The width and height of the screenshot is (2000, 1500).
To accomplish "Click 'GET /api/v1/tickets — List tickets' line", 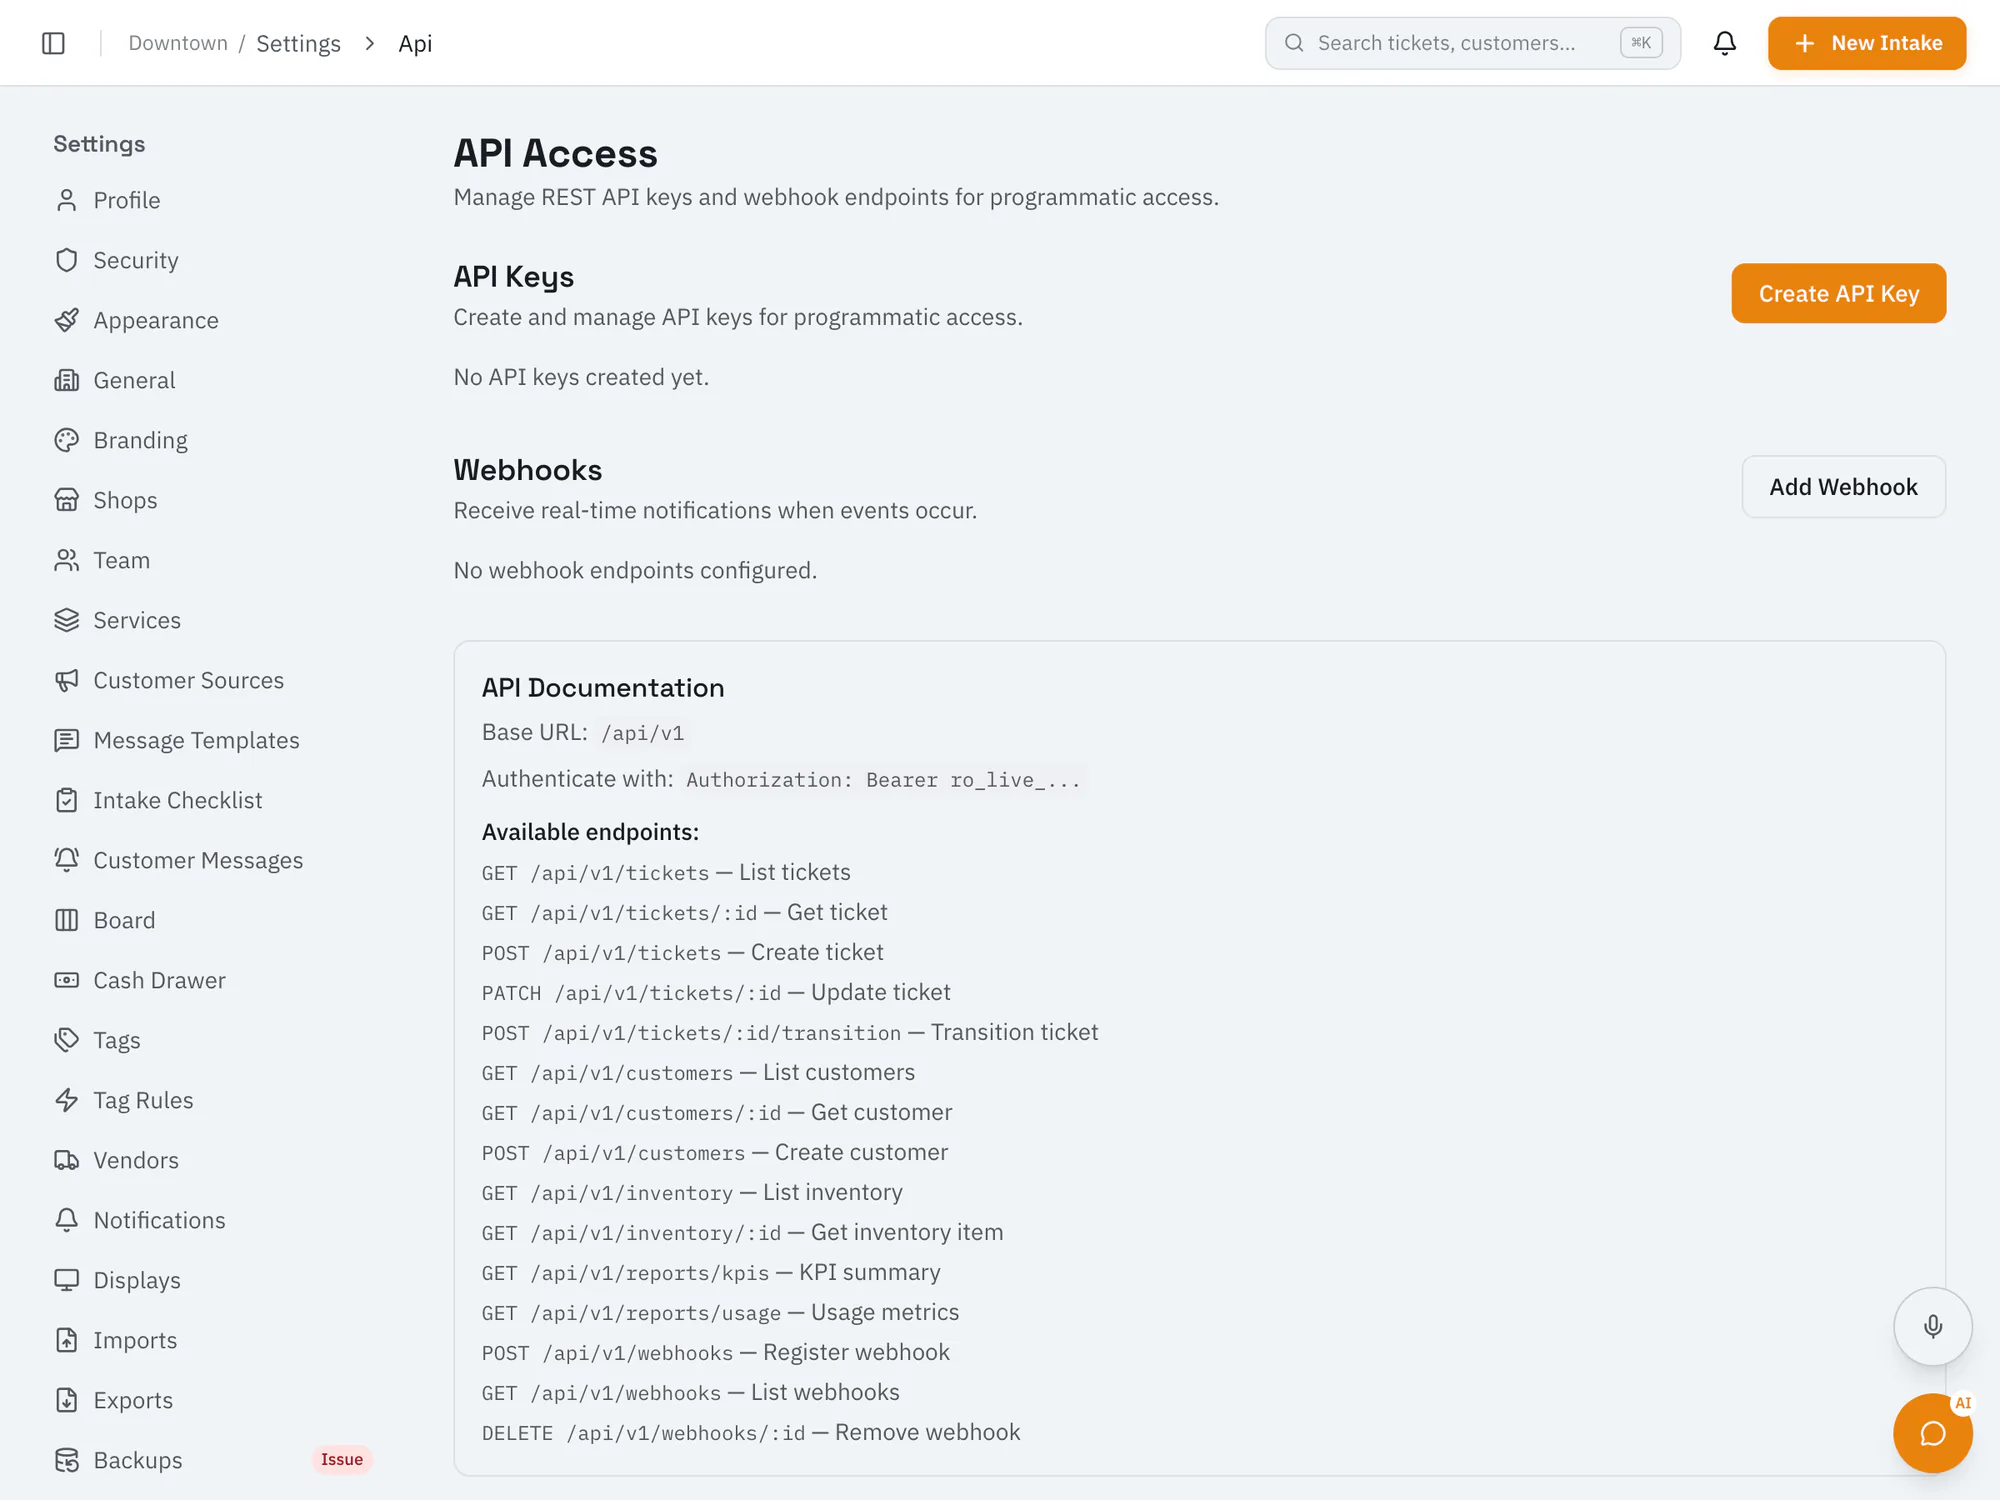I will [x=666, y=873].
